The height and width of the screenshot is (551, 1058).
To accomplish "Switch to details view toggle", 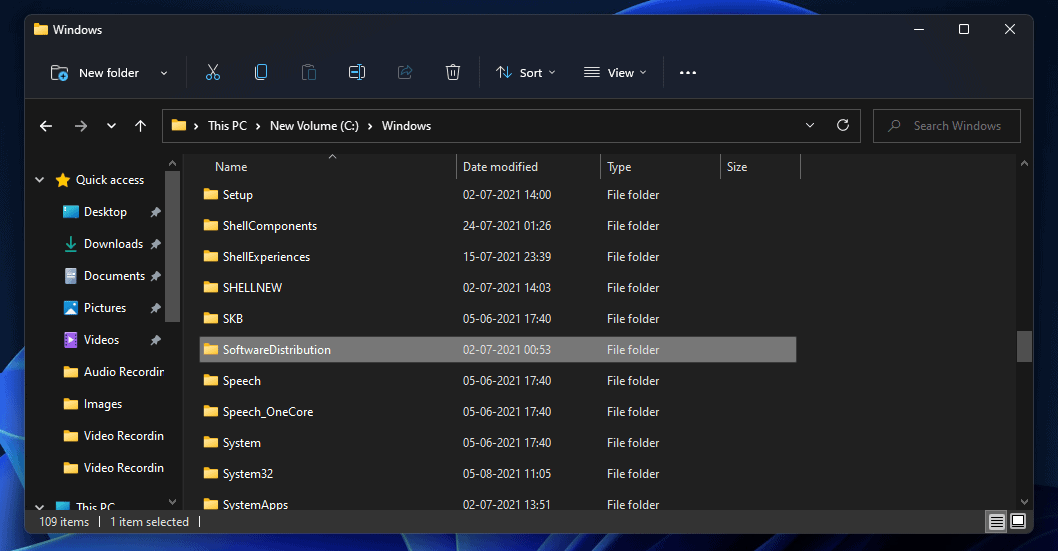I will pos(996,521).
